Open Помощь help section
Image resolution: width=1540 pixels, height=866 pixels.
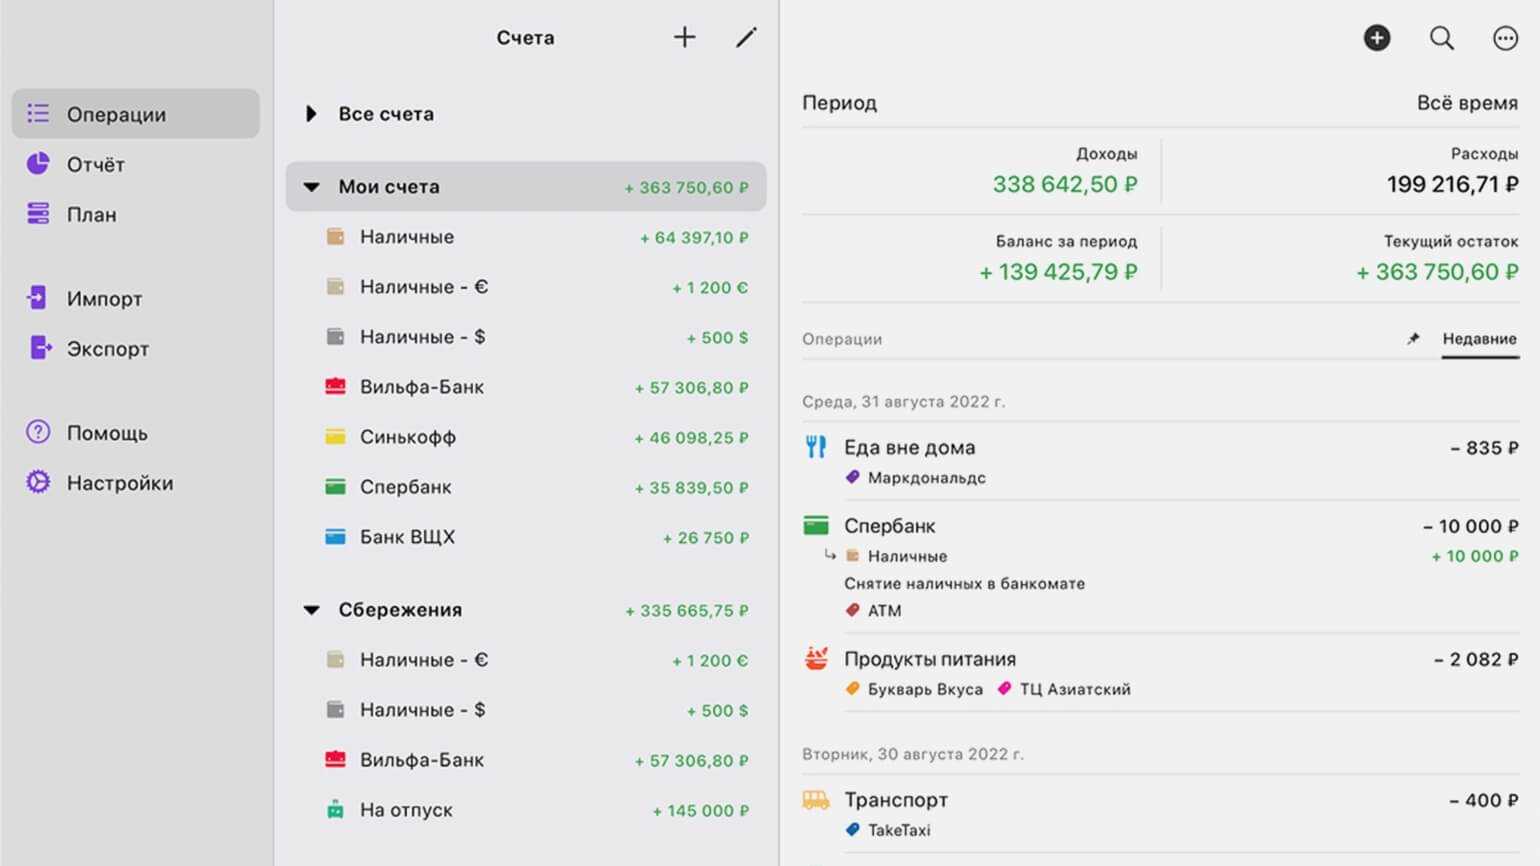pos(106,433)
